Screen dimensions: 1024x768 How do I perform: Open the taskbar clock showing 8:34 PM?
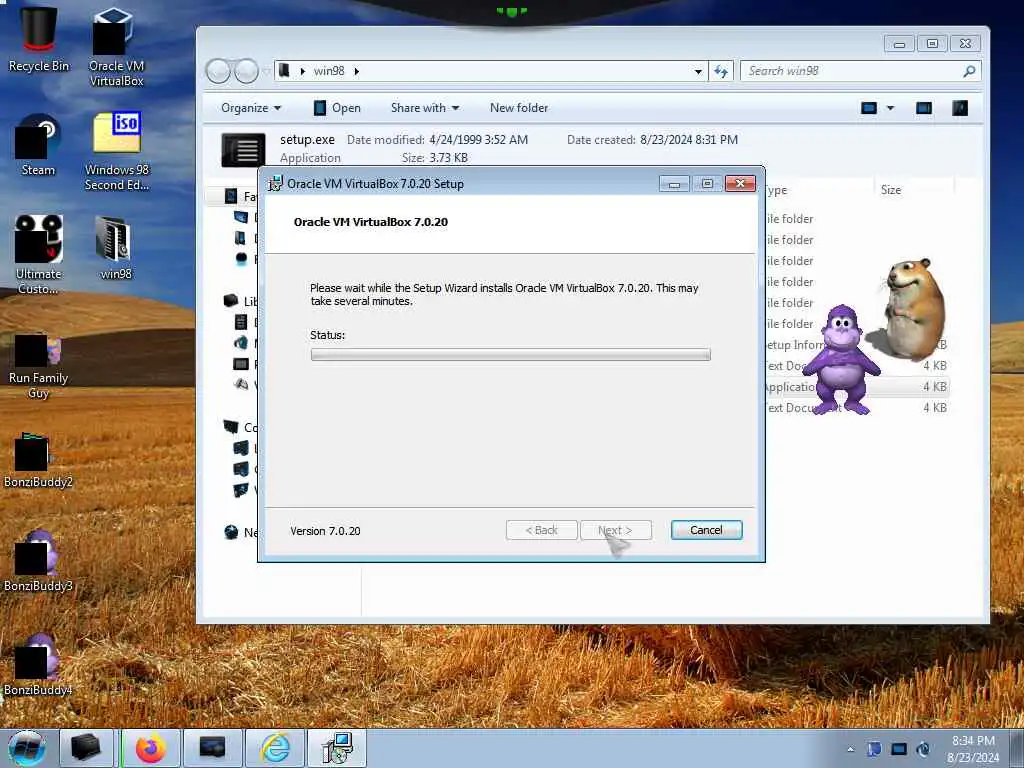(x=973, y=749)
